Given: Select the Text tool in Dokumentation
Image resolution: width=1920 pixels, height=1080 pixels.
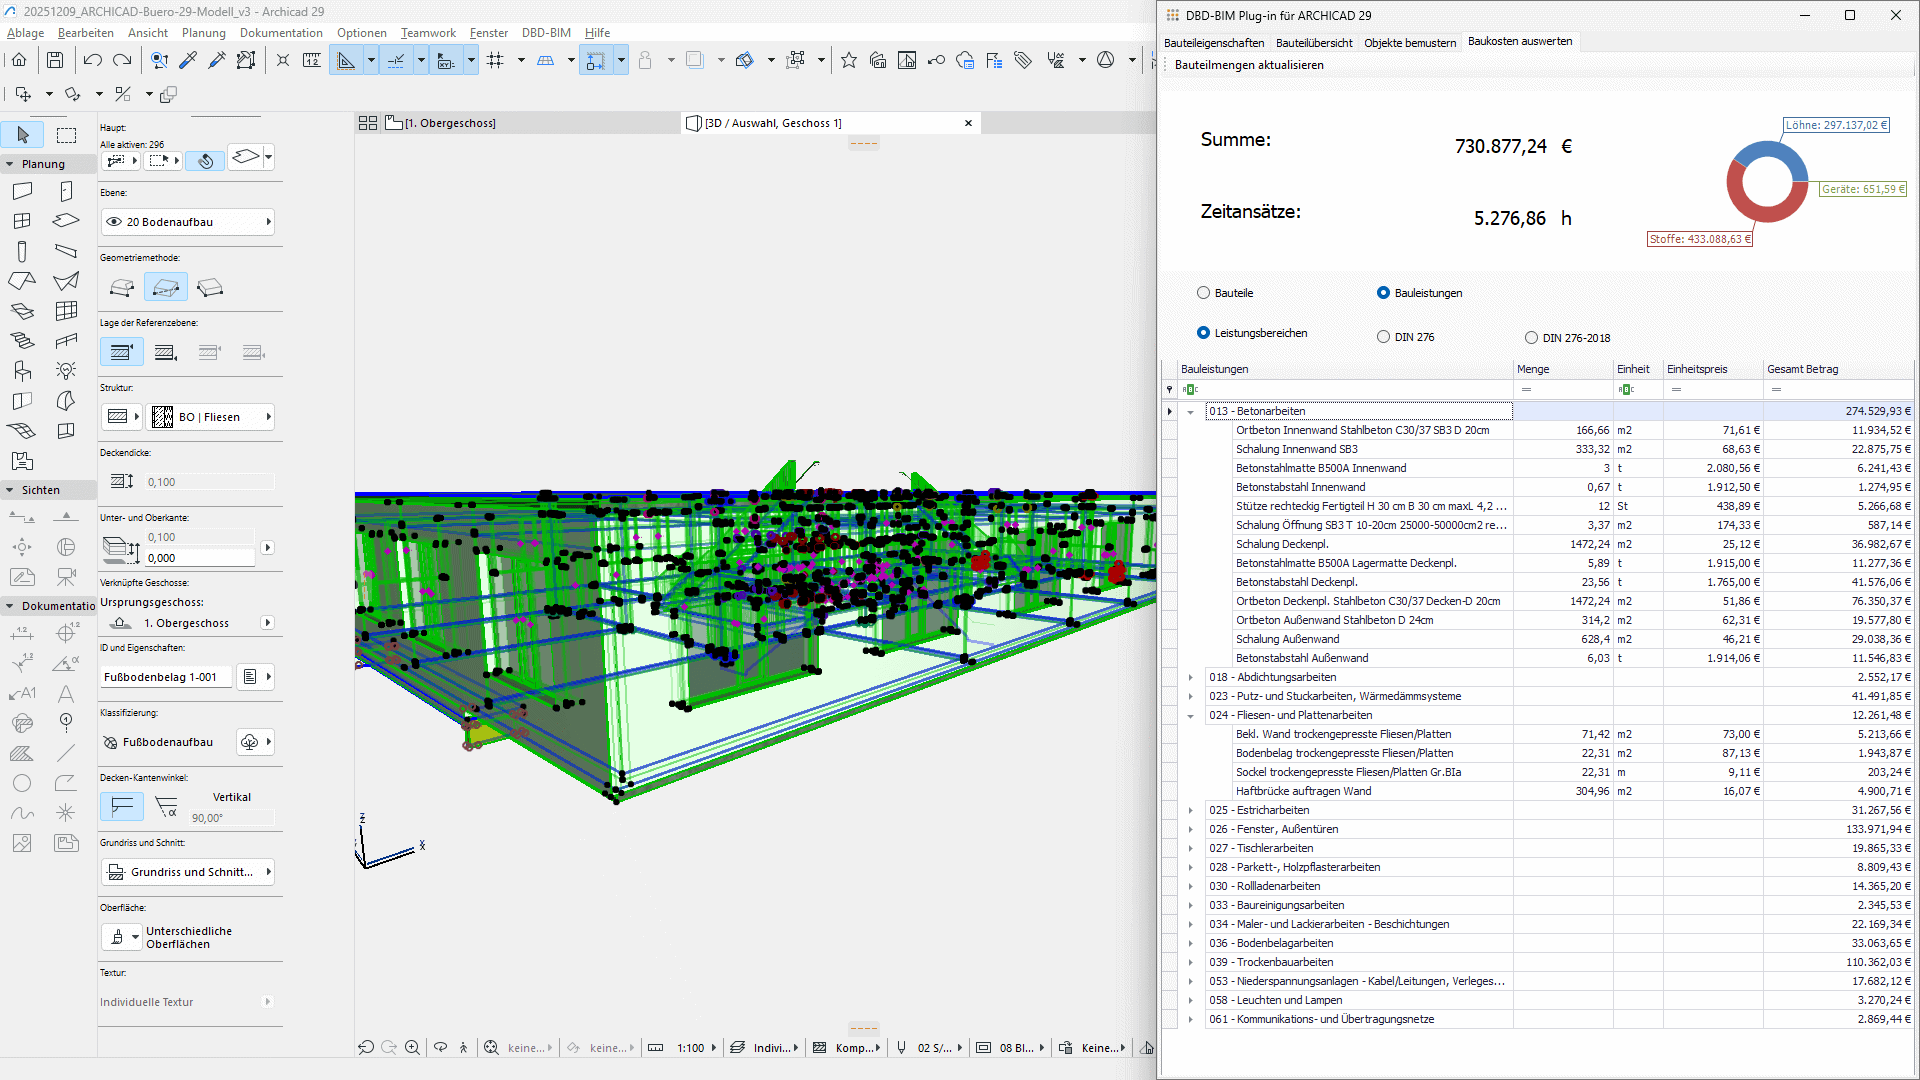Looking at the screenshot, I should pyautogui.click(x=66, y=693).
